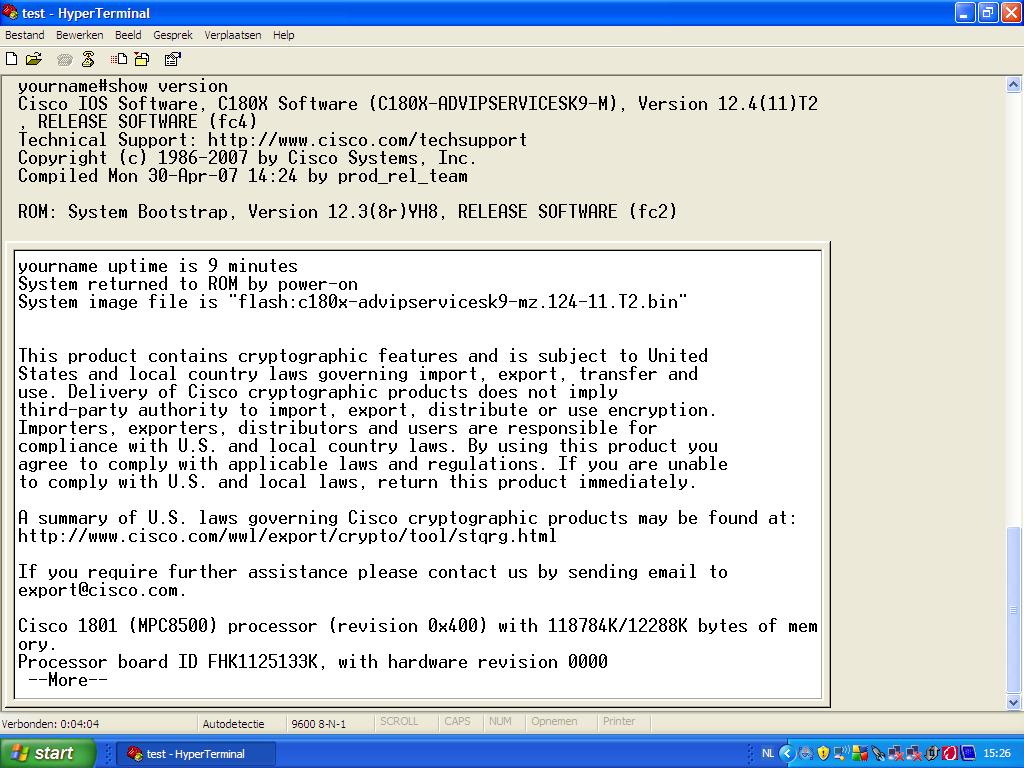
Task: Expand hidden system tray icons arrow
Action: click(x=787, y=753)
